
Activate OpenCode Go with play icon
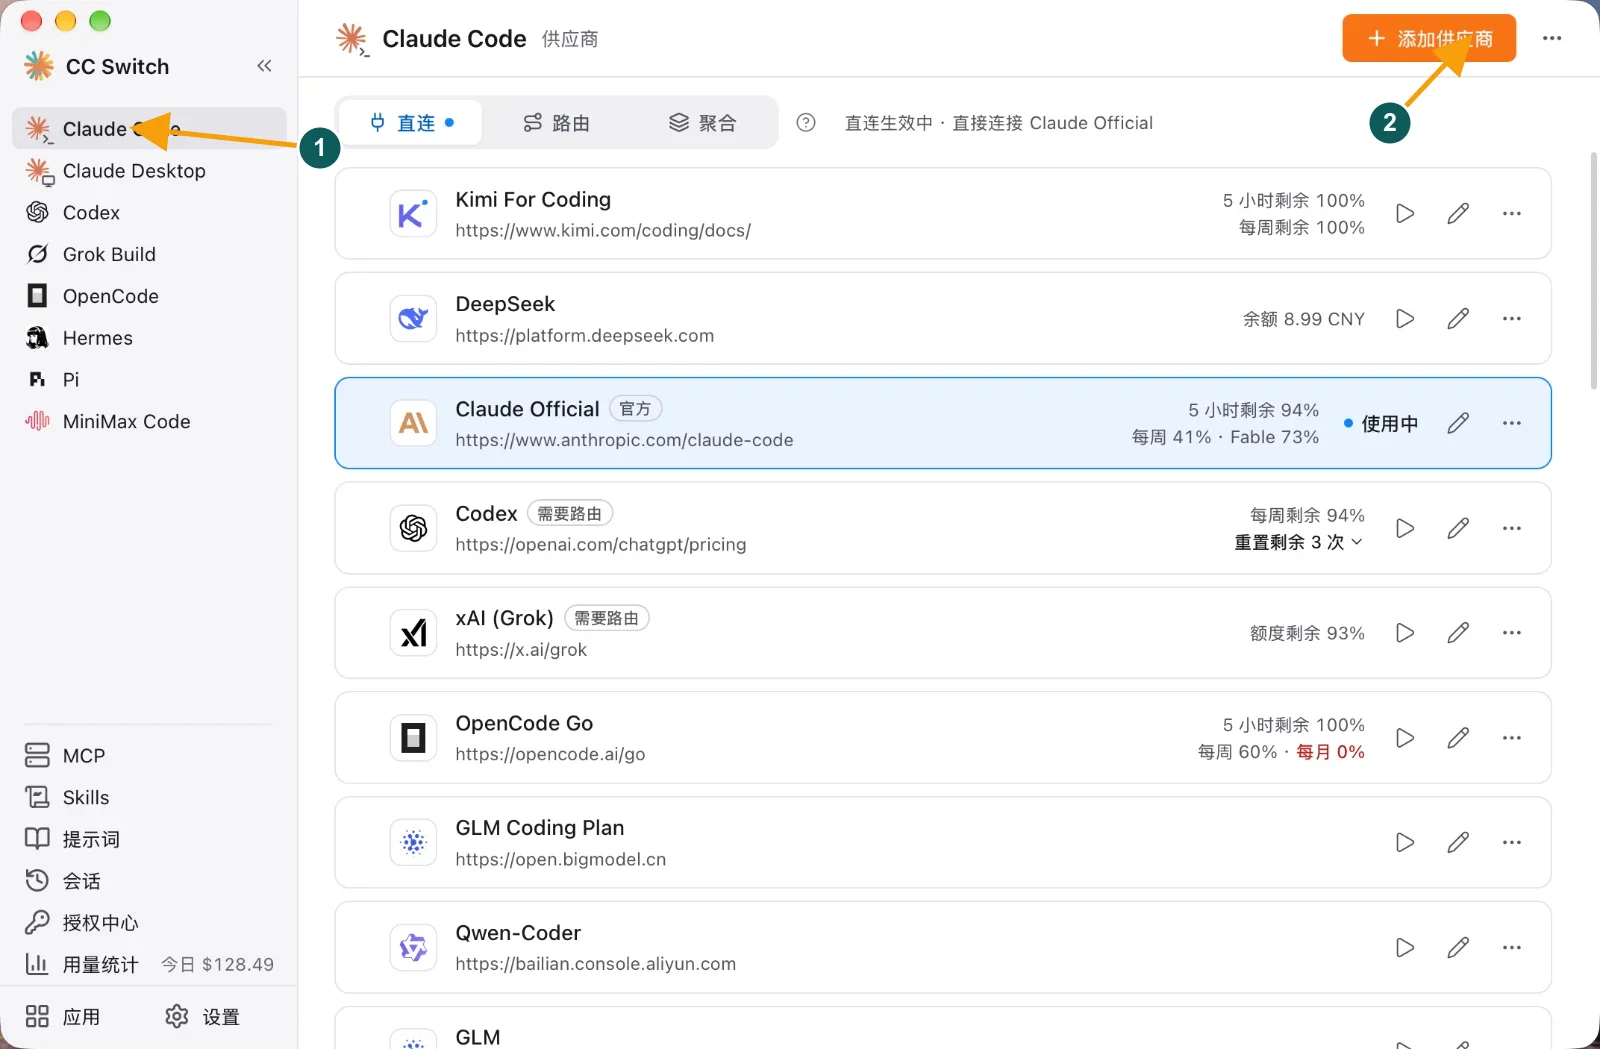[x=1405, y=738]
